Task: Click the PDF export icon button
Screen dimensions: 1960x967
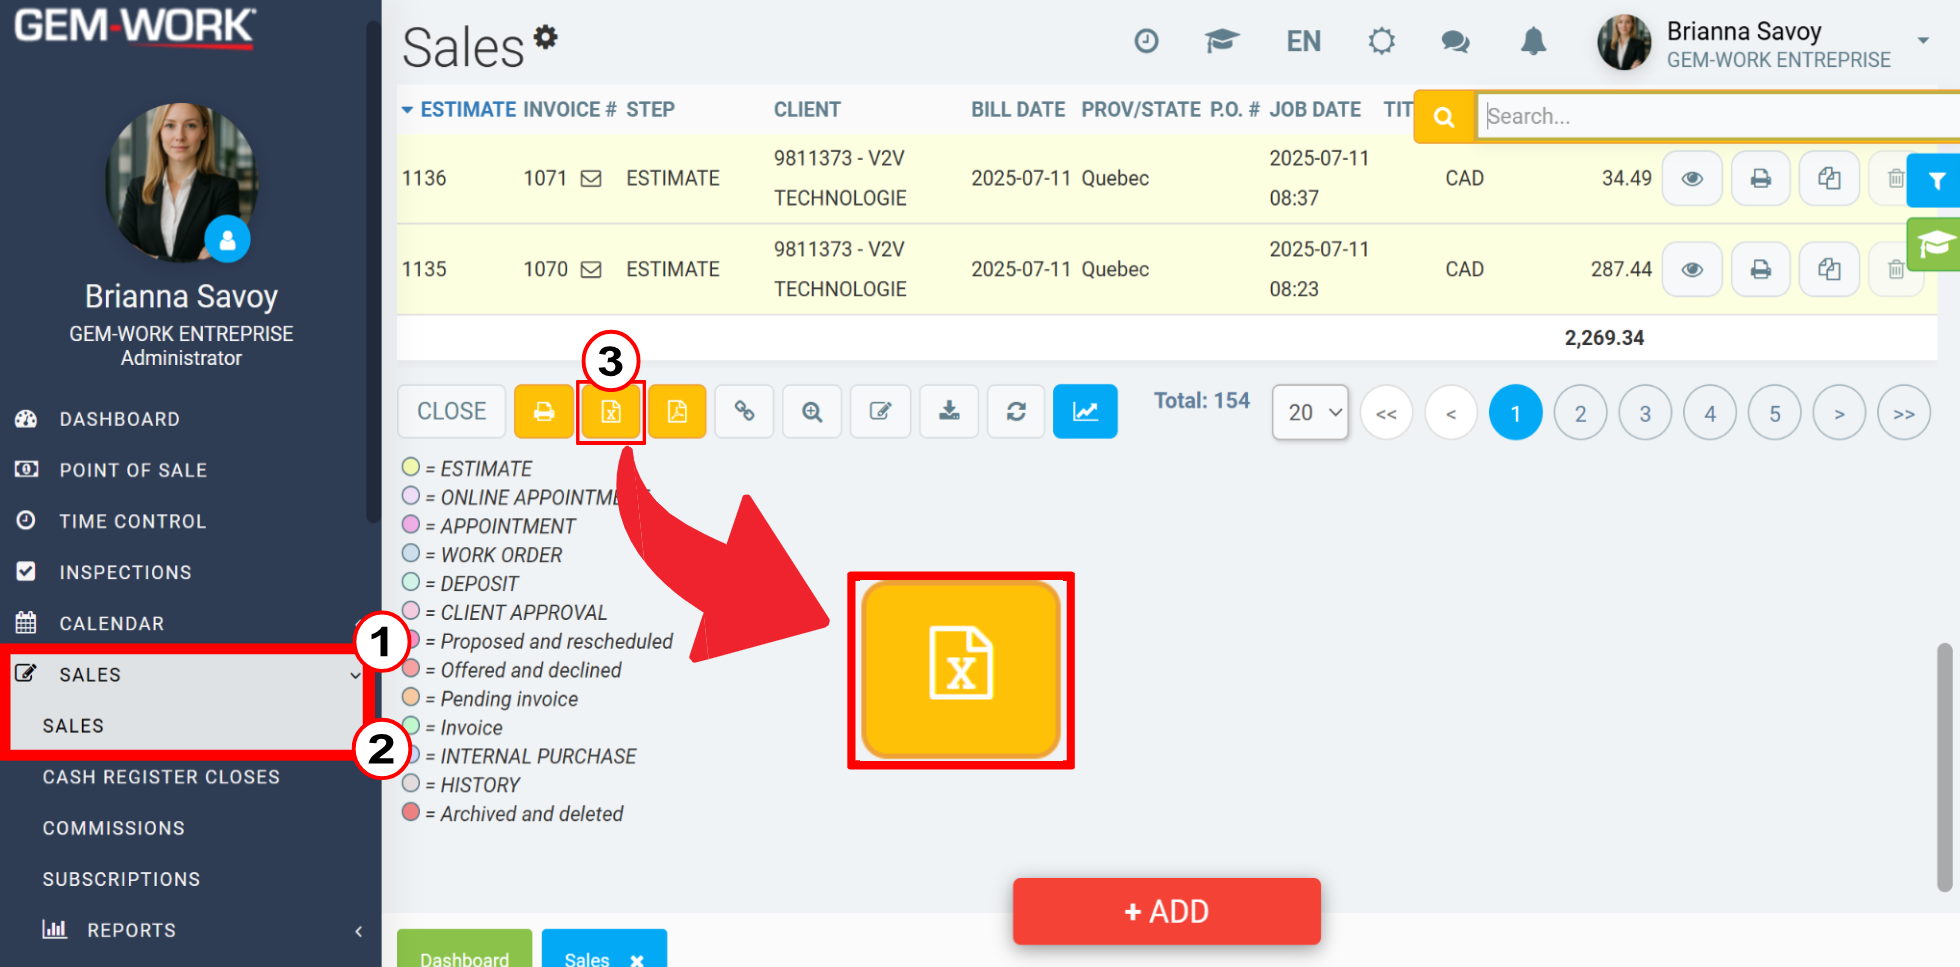Action: click(x=677, y=412)
